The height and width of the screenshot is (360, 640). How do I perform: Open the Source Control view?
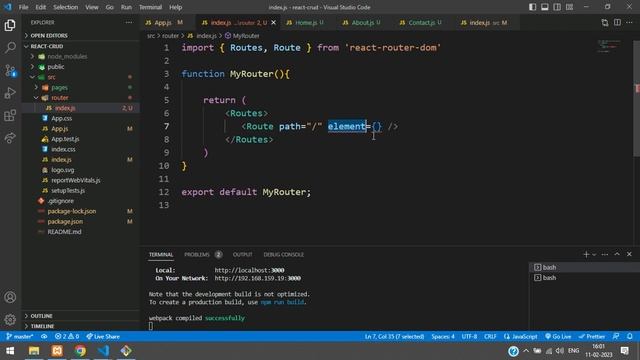coord(10,71)
